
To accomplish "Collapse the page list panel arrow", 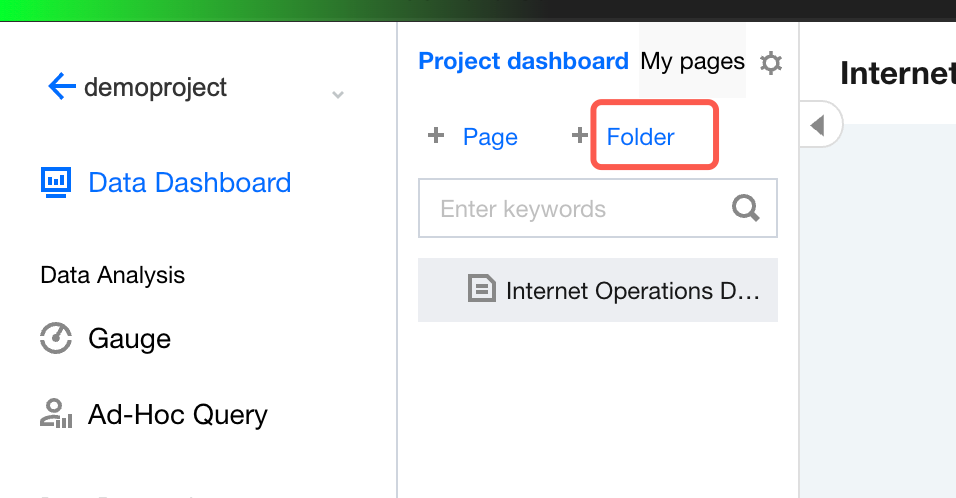I will [x=819, y=126].
